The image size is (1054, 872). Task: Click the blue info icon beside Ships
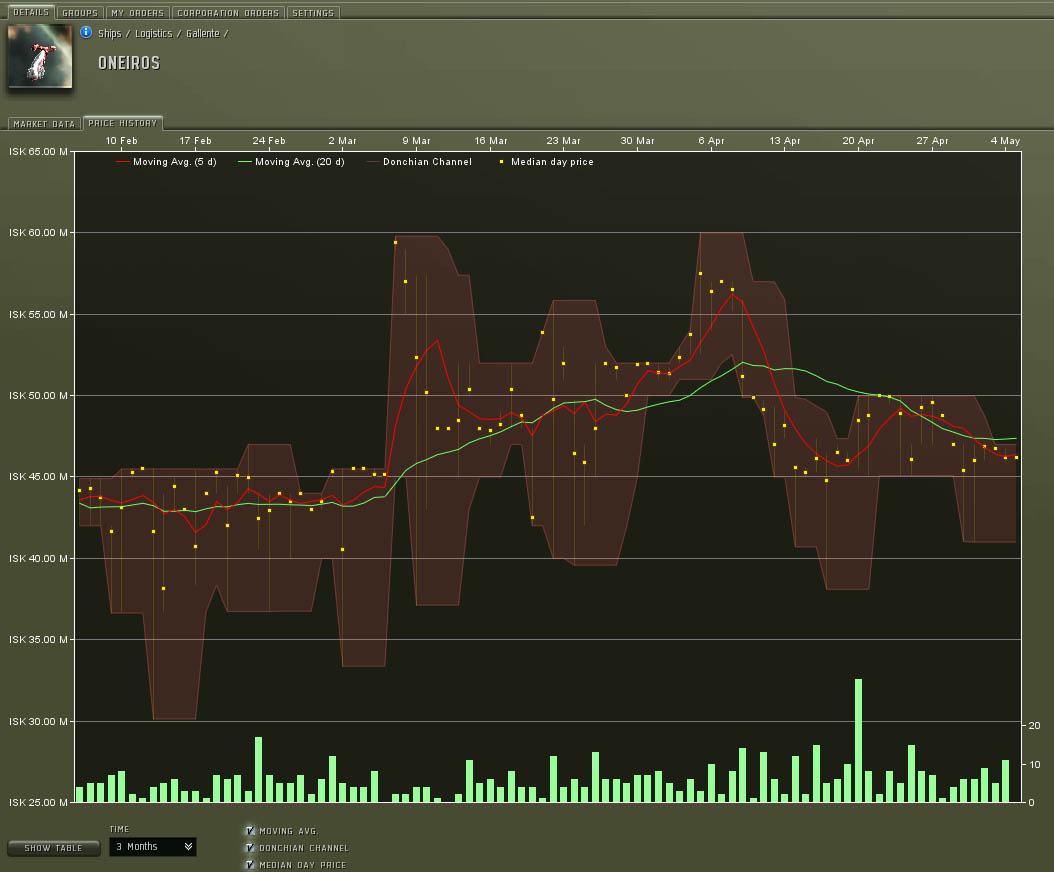pyautogui.click(x=86, y=32)
